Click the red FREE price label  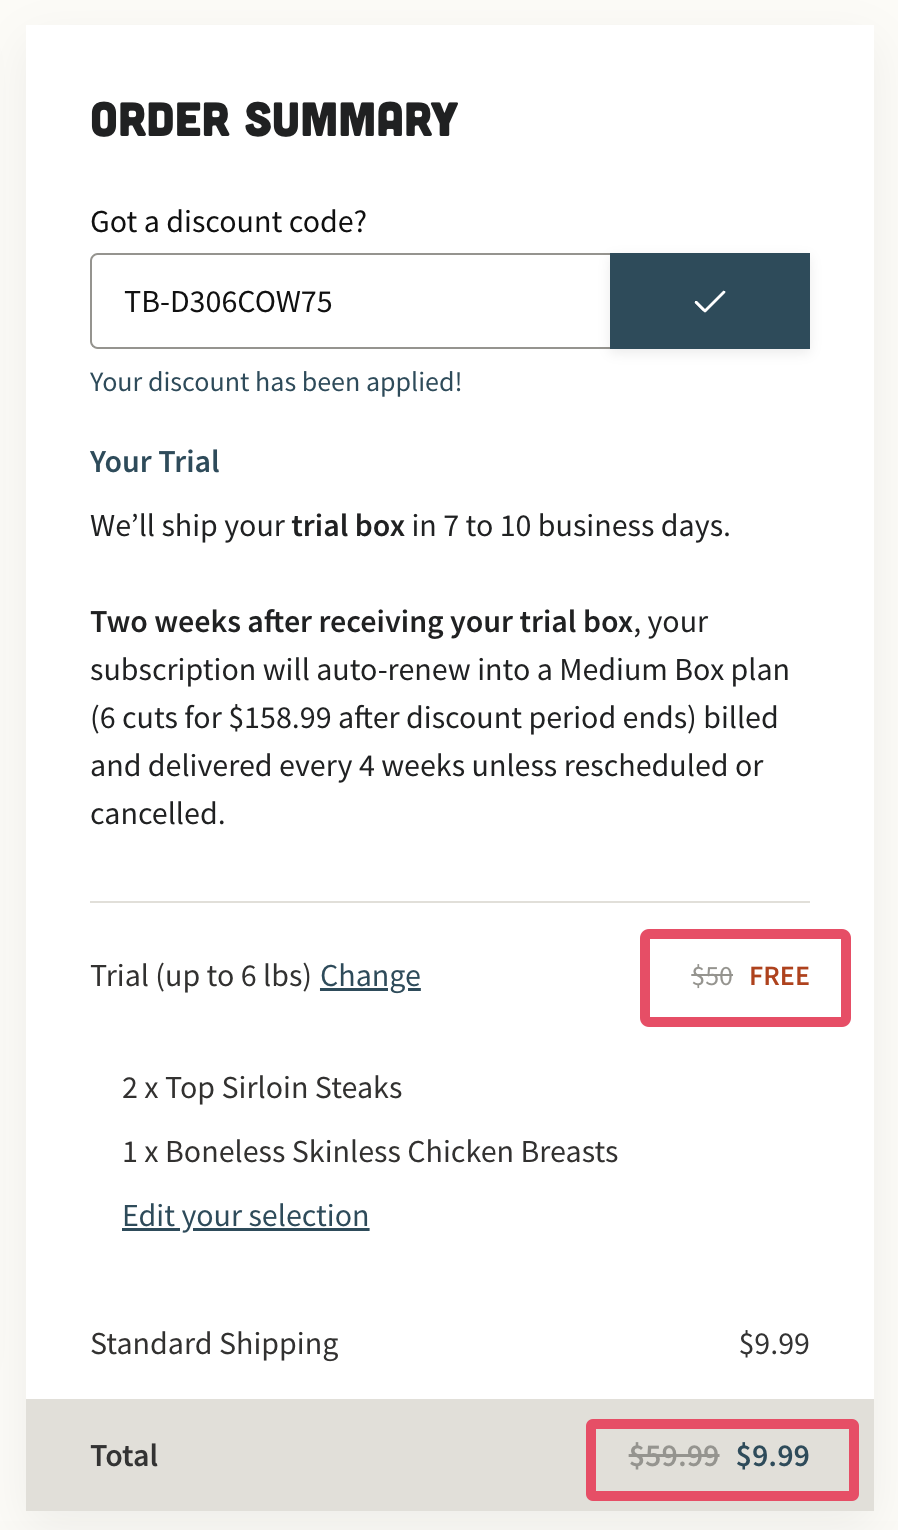coord(779,977)
